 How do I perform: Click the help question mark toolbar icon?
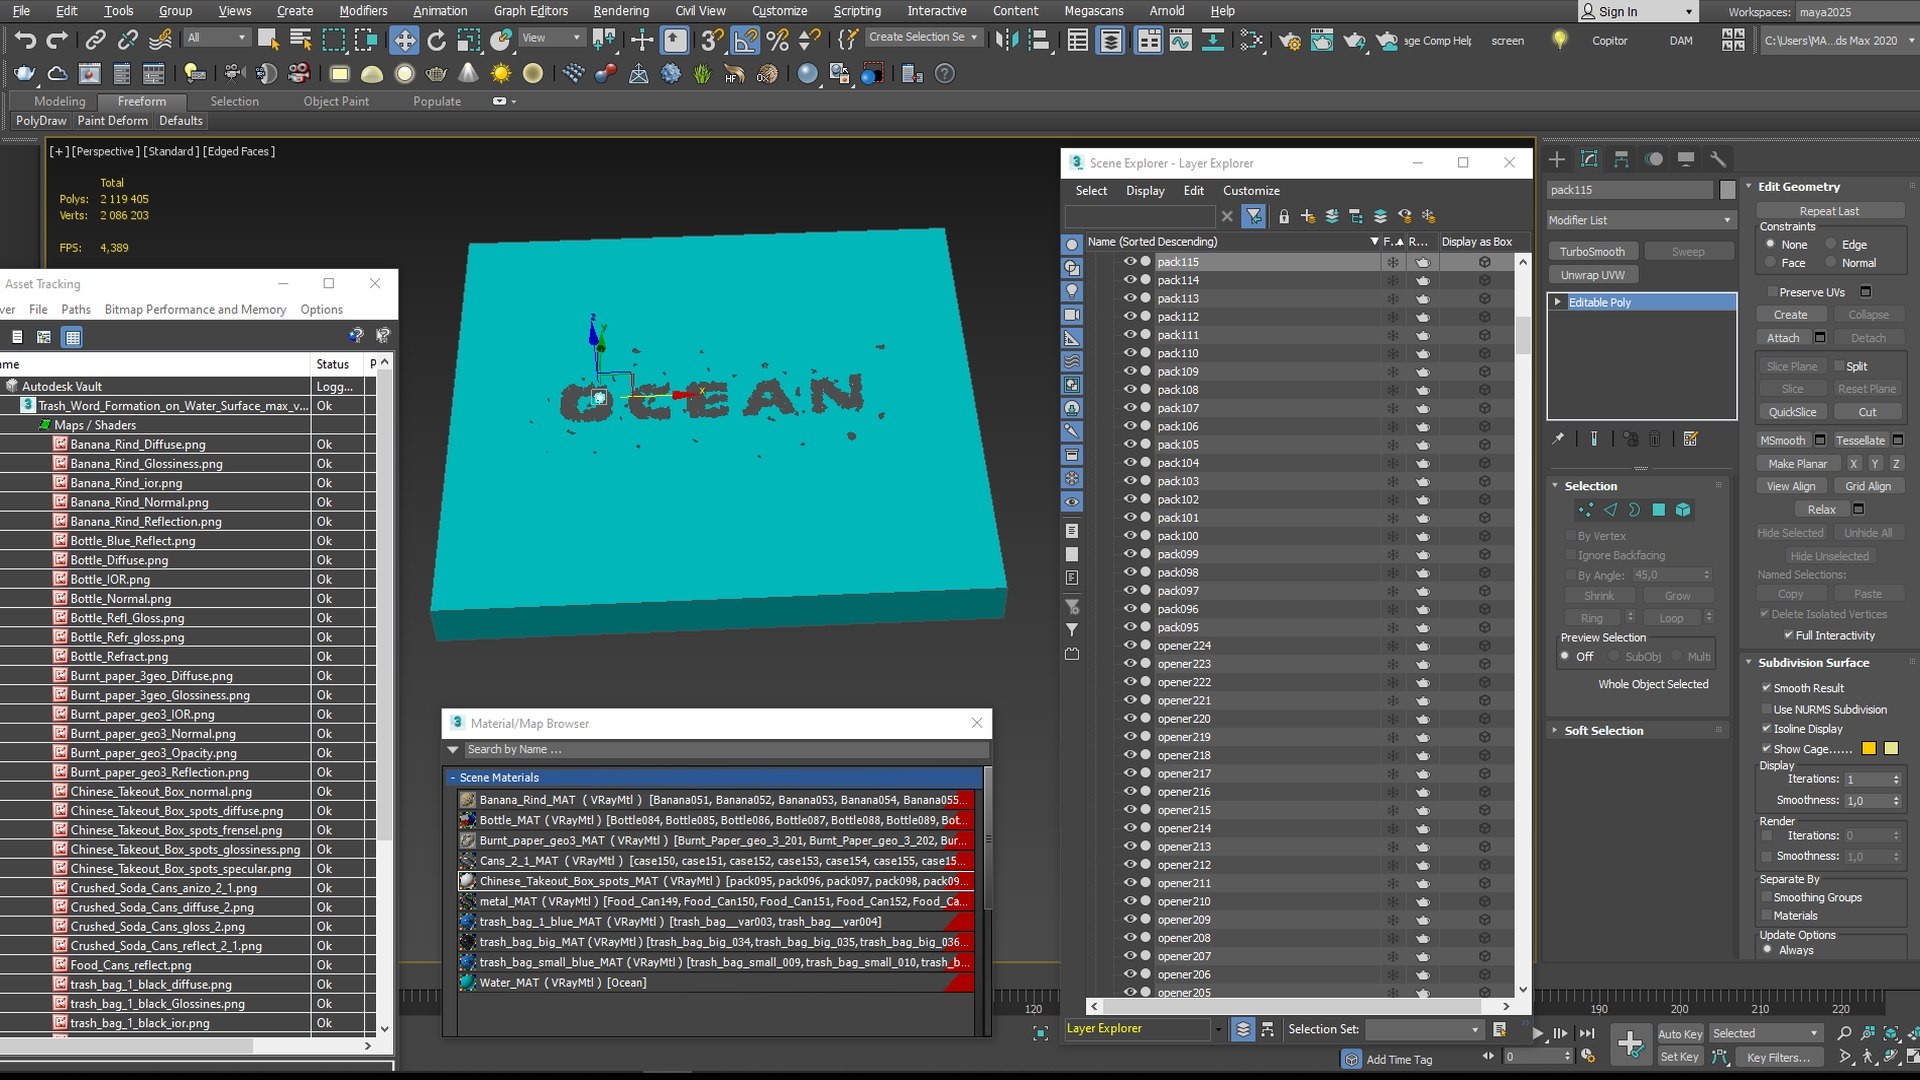(944, 74)
